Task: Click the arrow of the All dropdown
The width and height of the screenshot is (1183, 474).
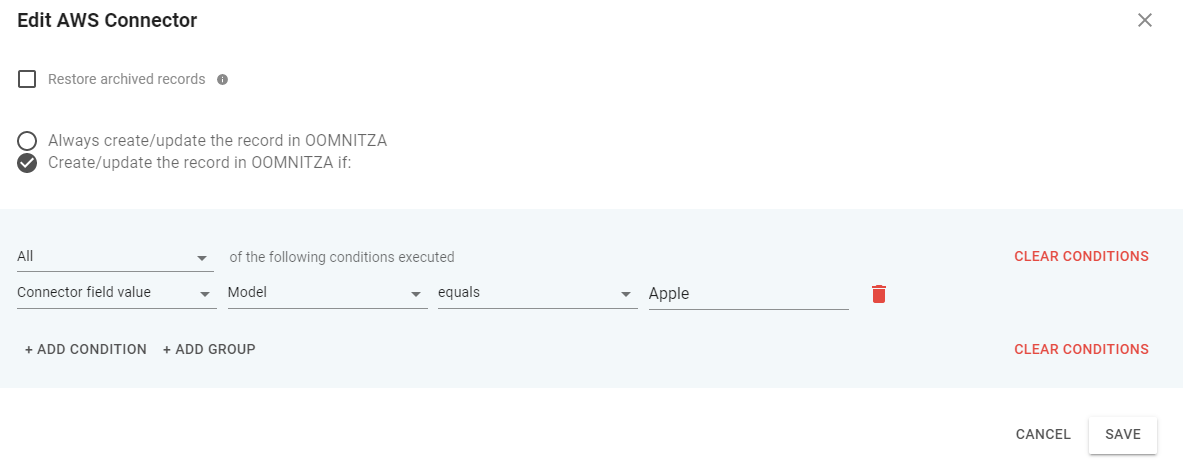Action: point(203,258)
